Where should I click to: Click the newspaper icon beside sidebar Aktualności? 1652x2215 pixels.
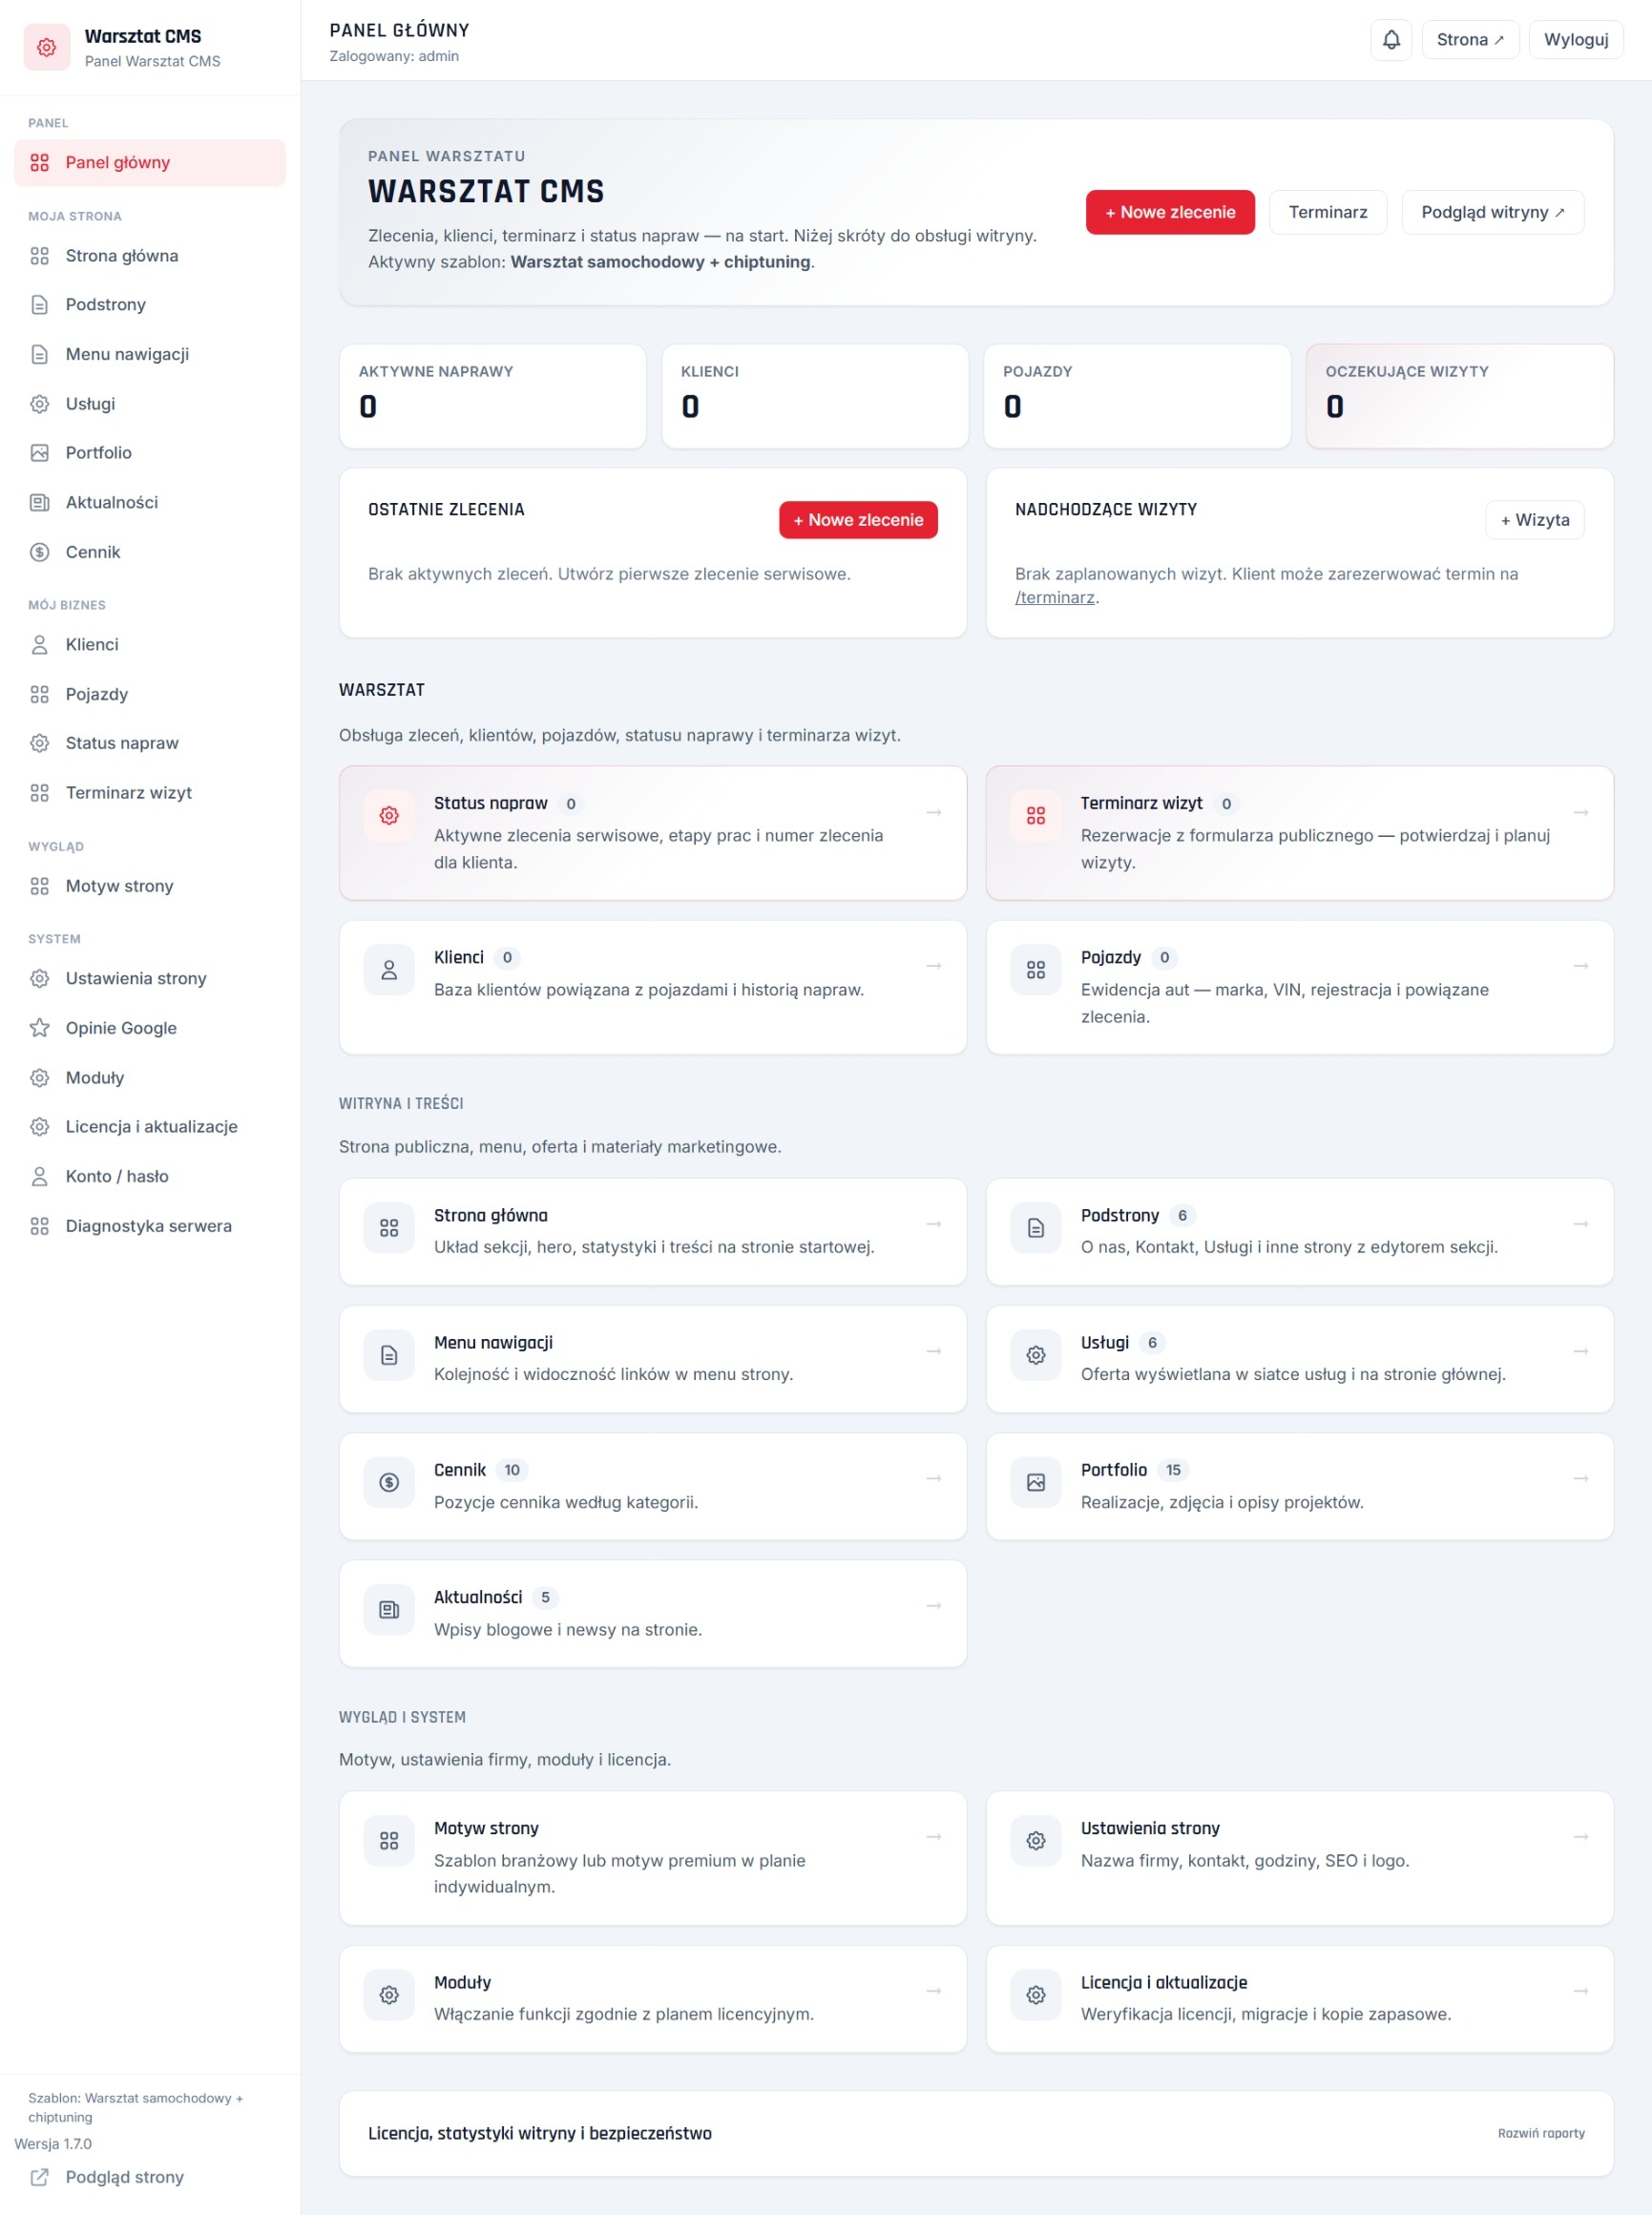pos(40,502)
